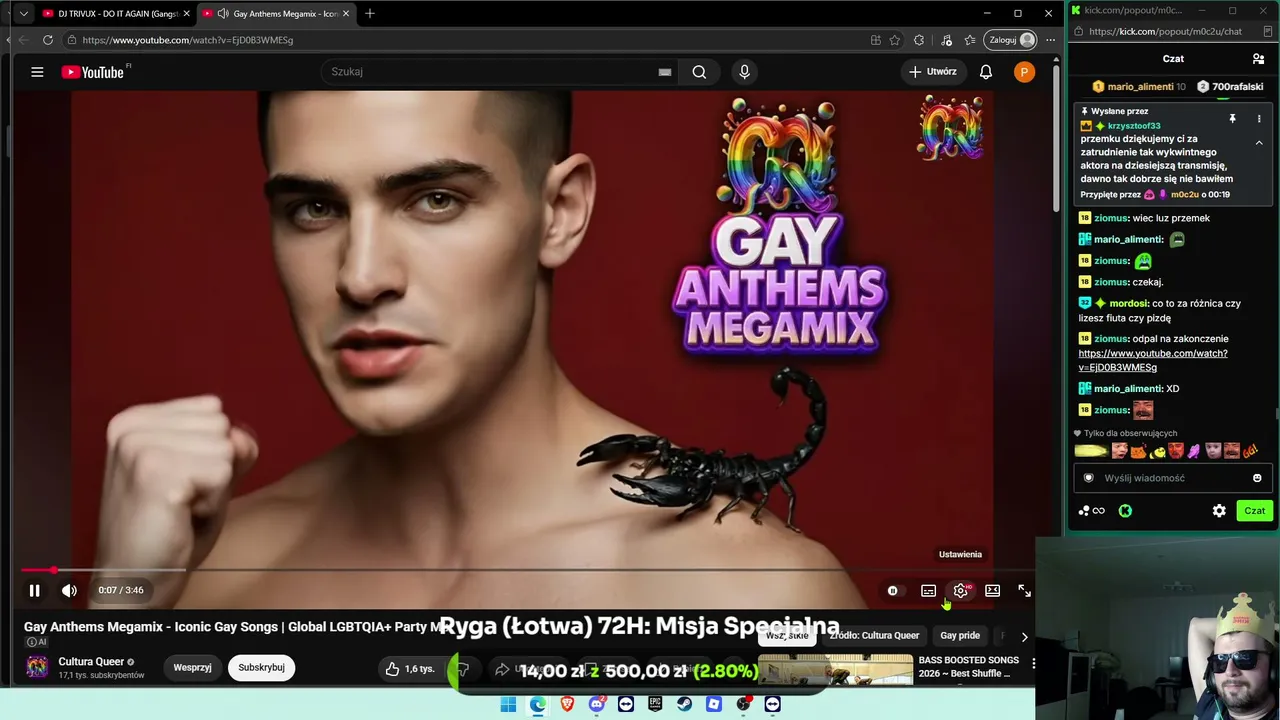The width and height of the screenshot is (1280, 720).
Task: Open YouTube notifications bell
Action: (x=986, y=72)
